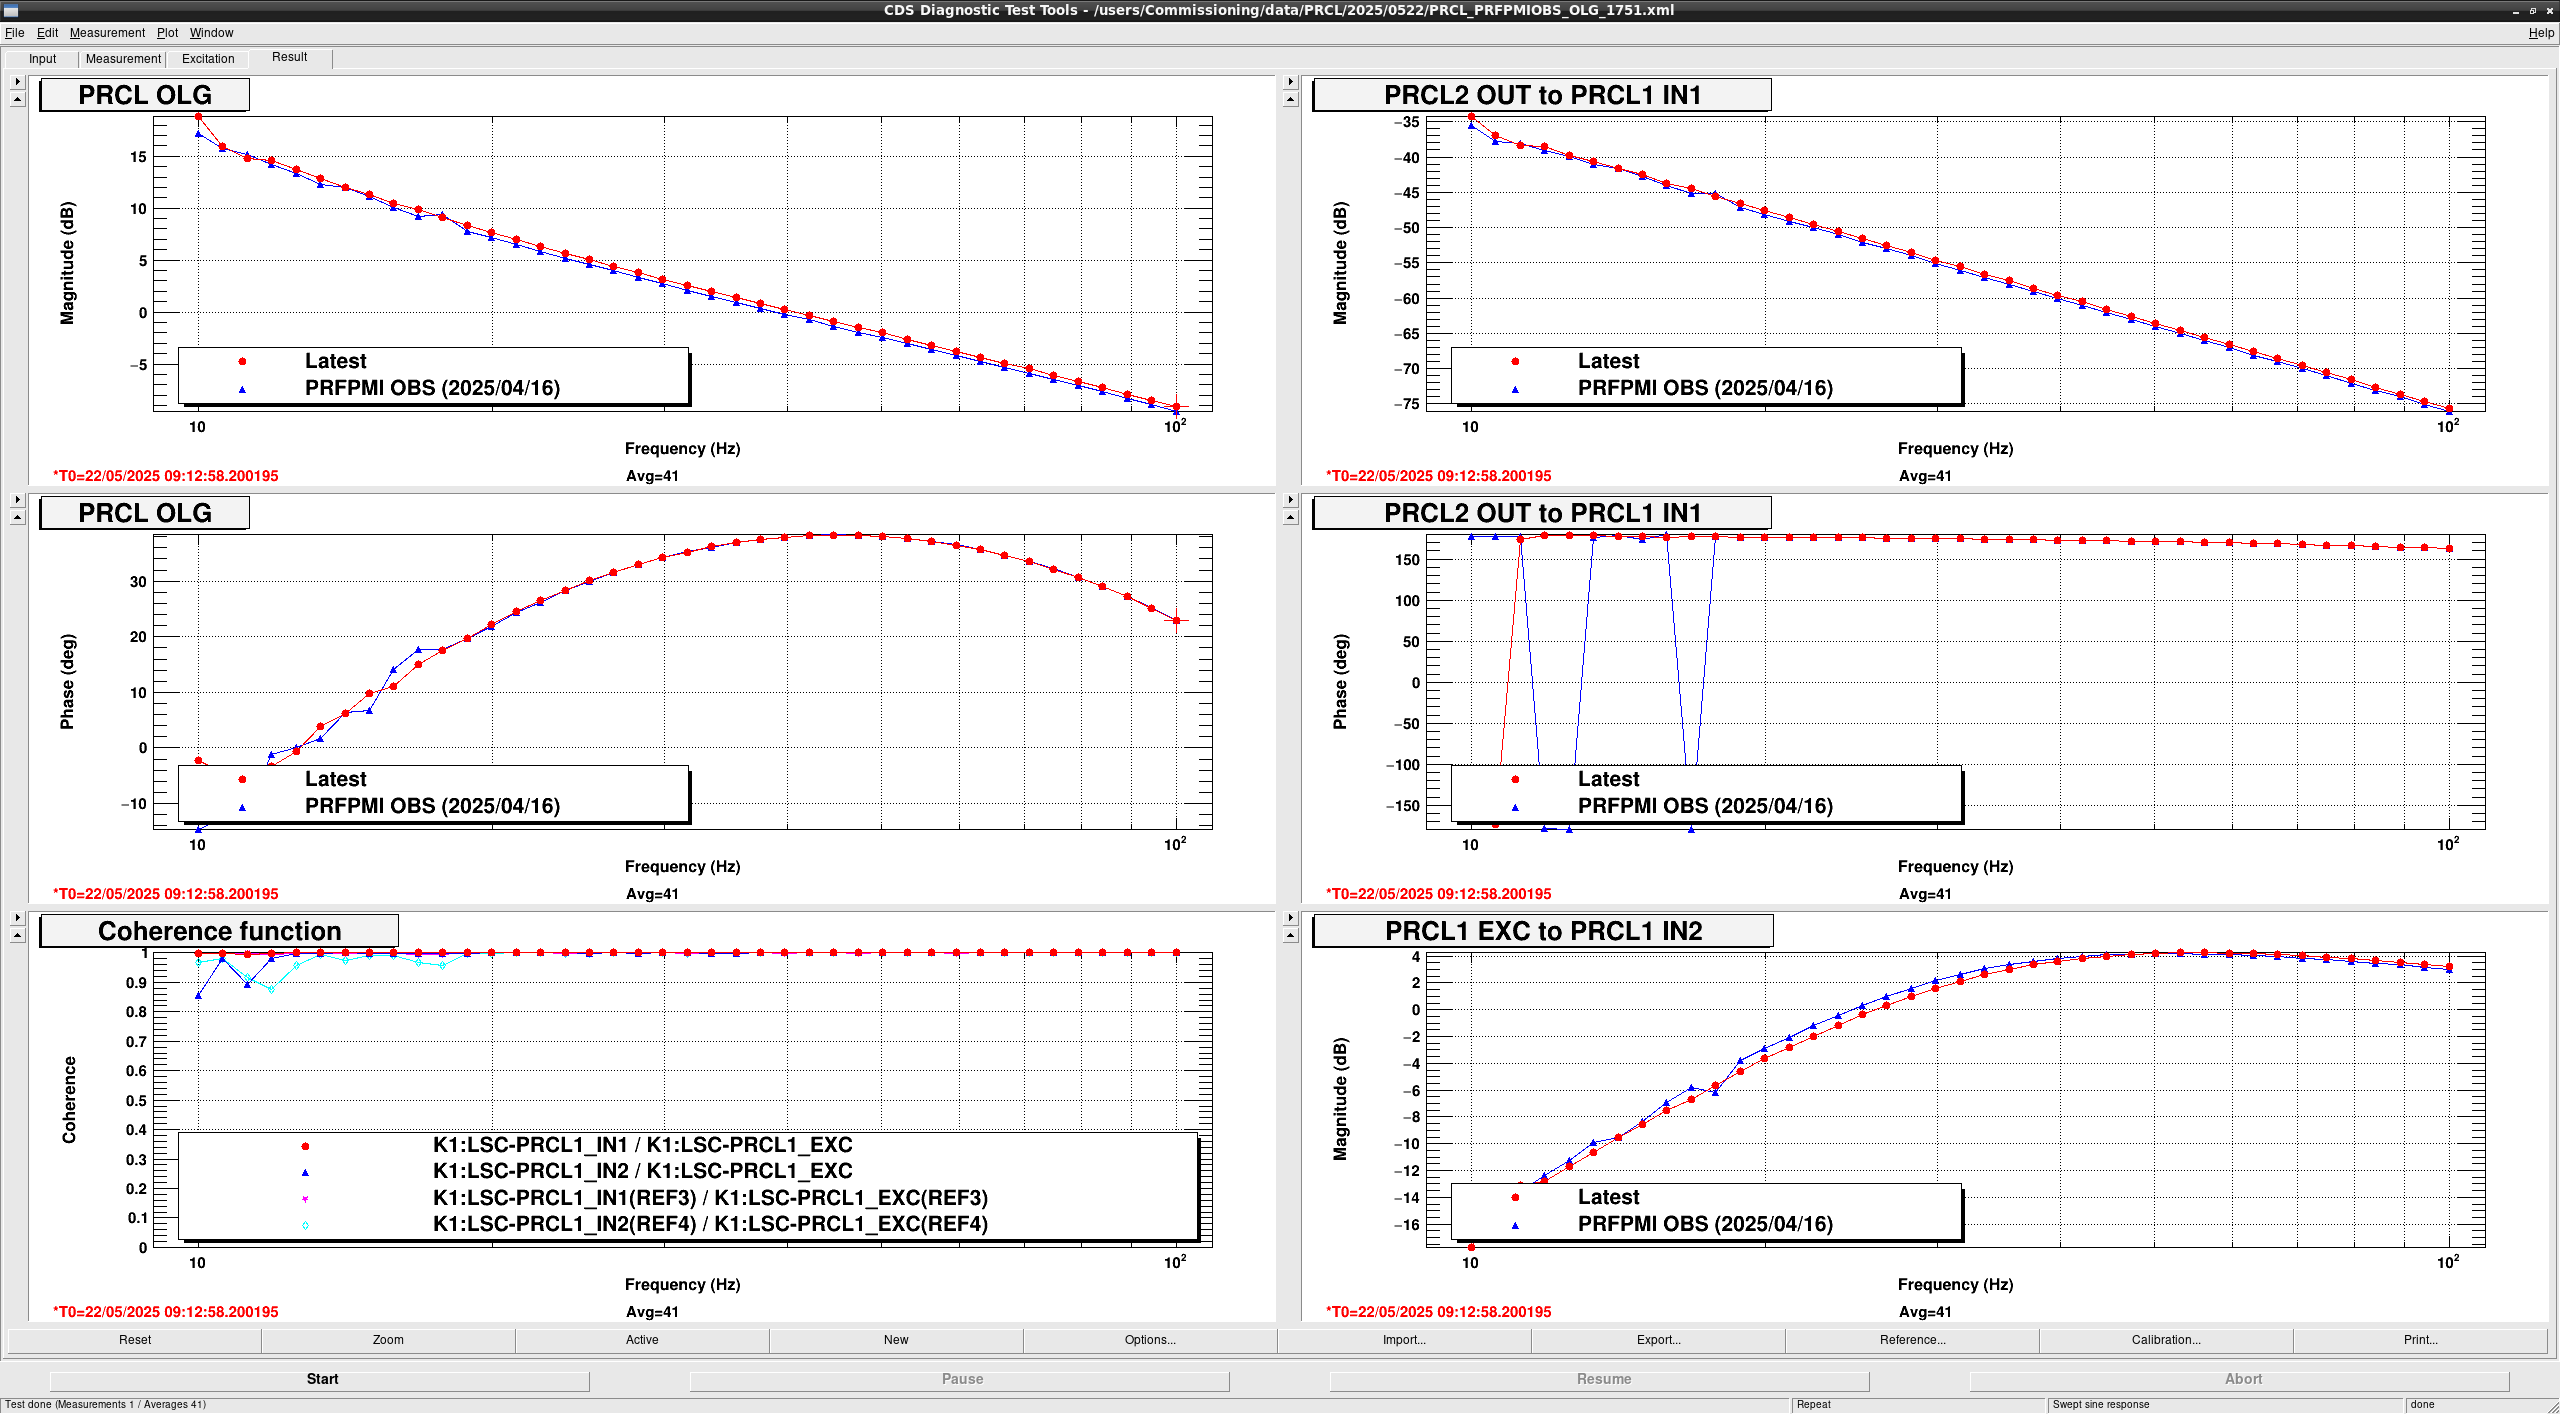
Task: Click red Latest marker in PRCL OLG magnitude legend
Action: (x=242, y=361)
